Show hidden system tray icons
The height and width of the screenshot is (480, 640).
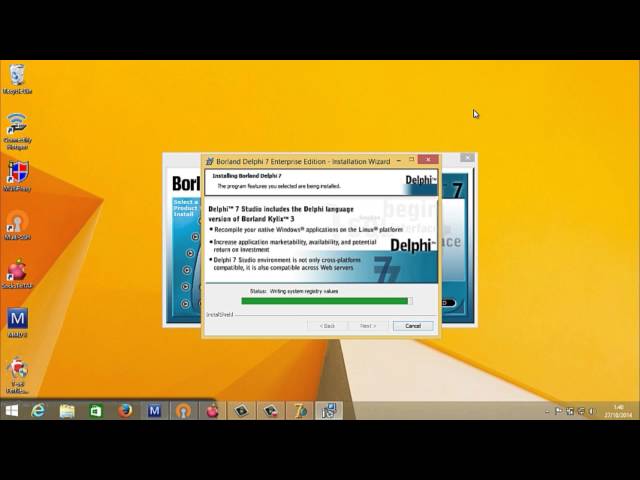(547, 411)
